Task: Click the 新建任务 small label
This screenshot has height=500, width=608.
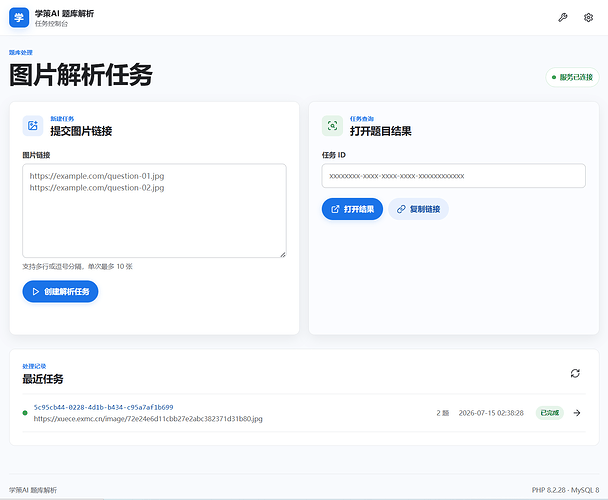Action: pos(62,119)
